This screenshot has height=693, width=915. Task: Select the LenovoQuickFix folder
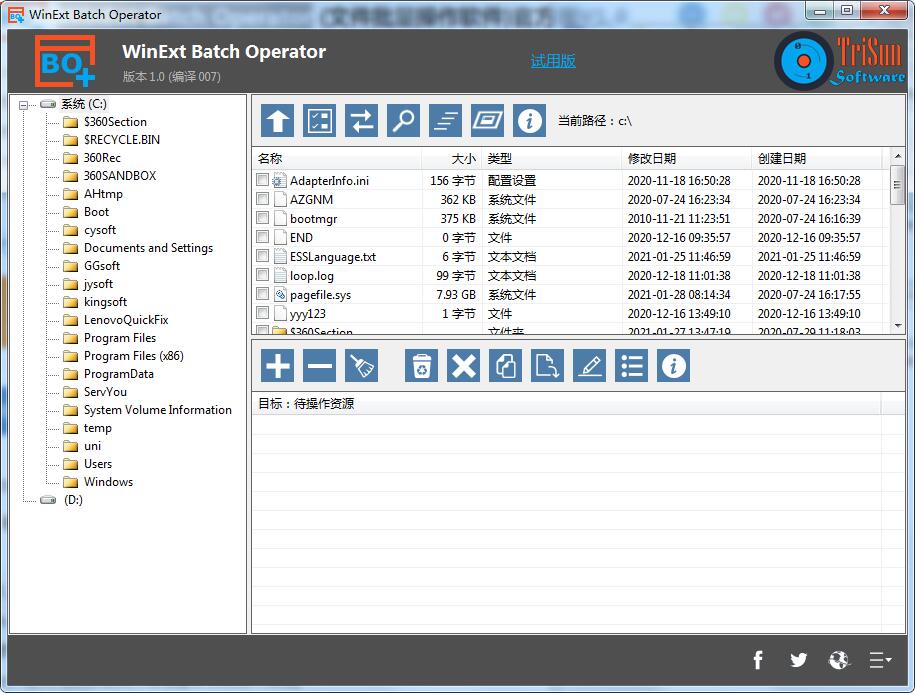click(125, 320)
